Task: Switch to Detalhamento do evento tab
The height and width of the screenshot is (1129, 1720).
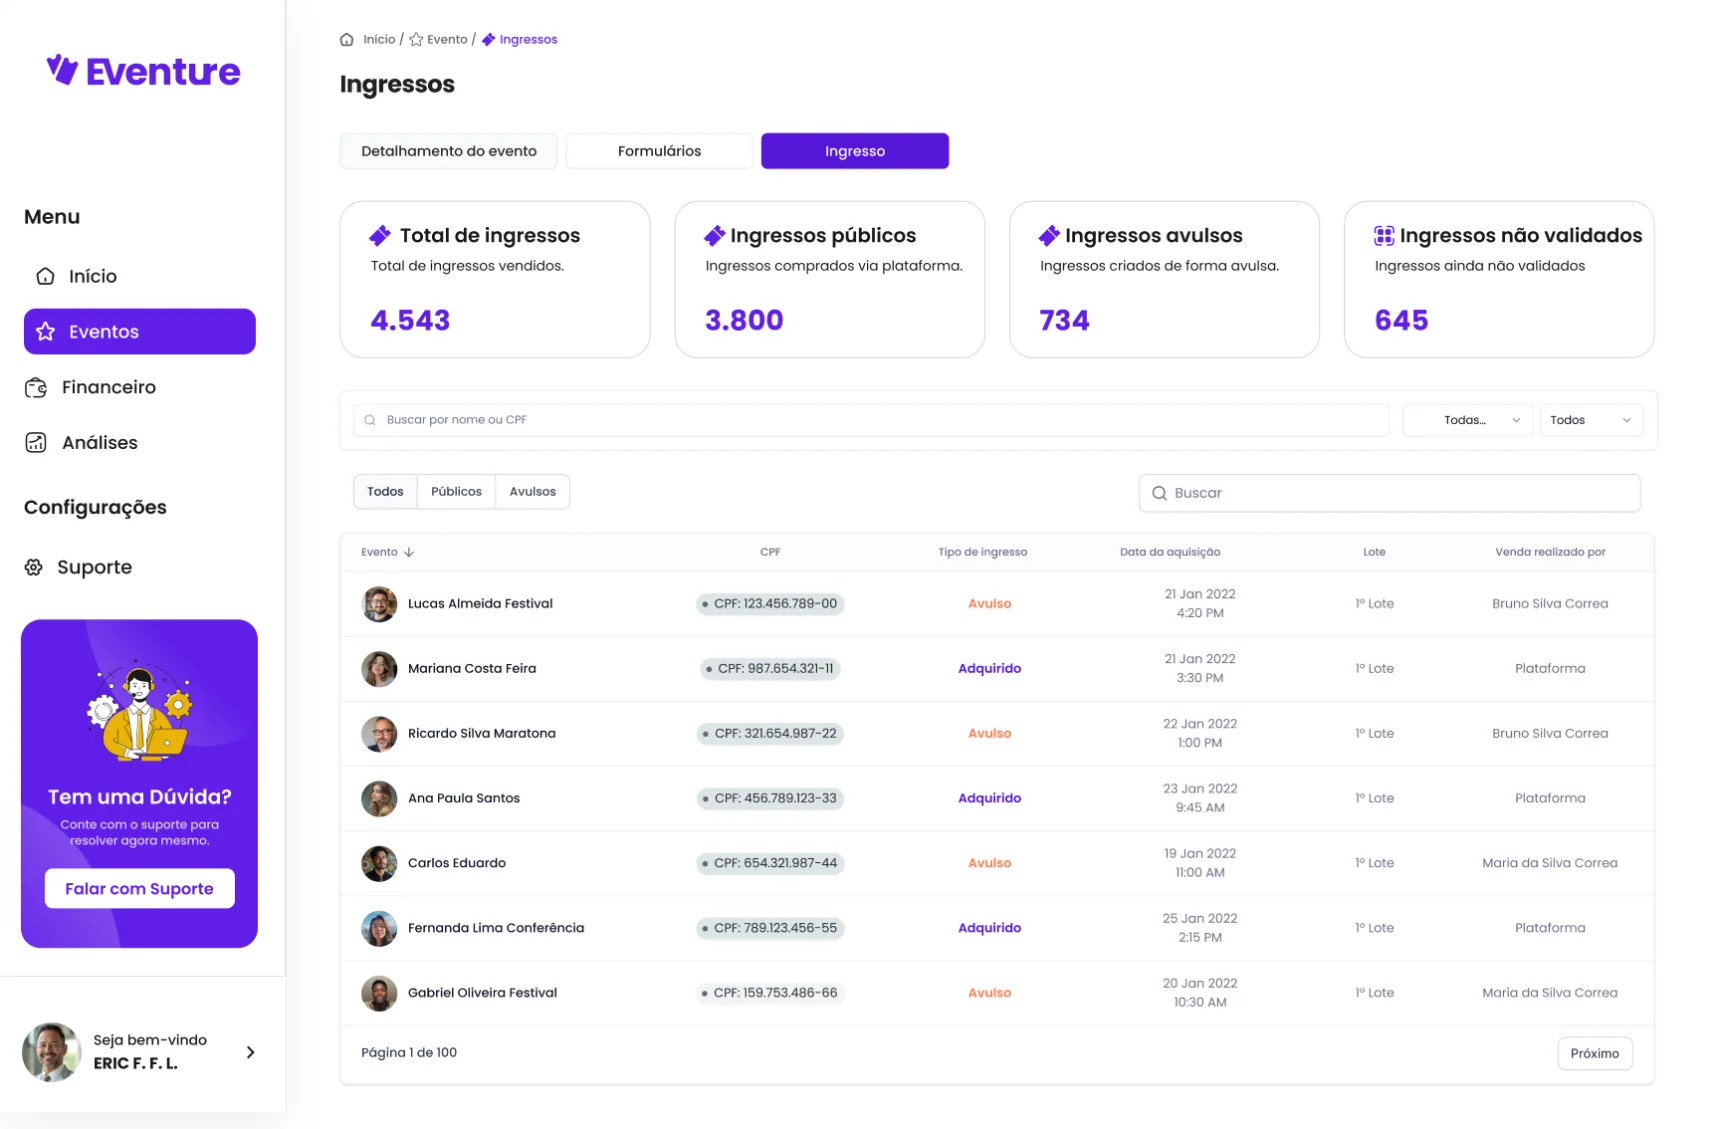Action: pyautogui.click(x=449, y=152)
